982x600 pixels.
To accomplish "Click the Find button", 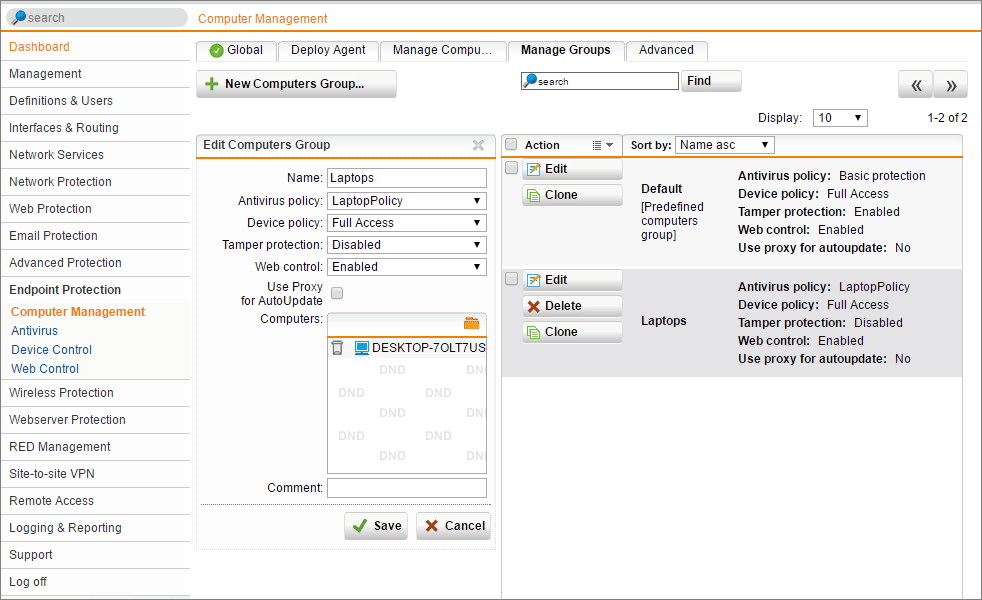I will coord(711,81).
